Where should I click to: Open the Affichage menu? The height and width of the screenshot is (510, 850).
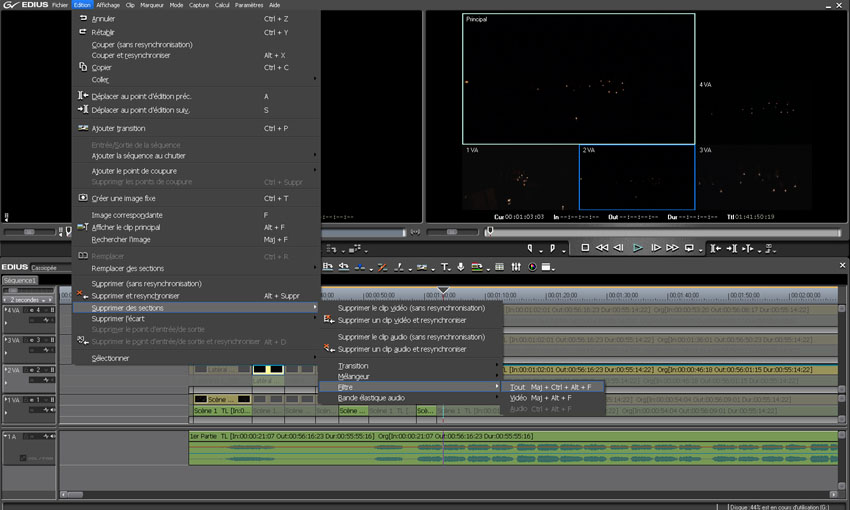(107, 5)
